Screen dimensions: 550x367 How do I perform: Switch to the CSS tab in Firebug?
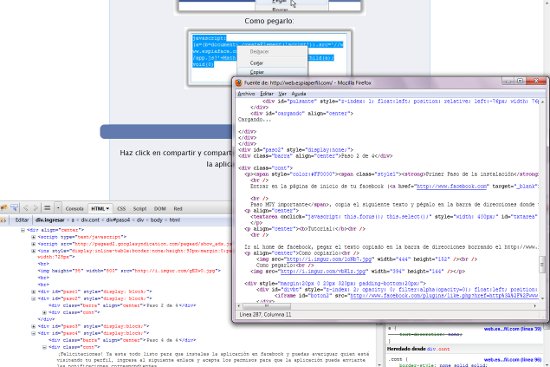point(121,209)
